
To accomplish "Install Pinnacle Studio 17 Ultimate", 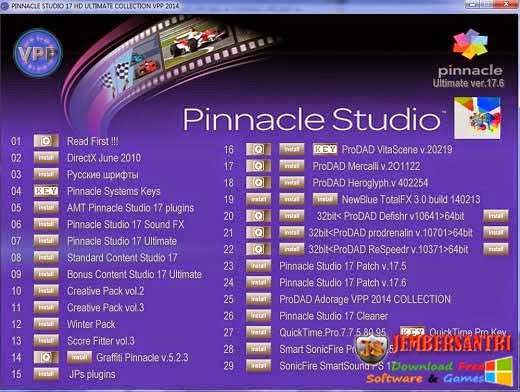I will 46,241.
